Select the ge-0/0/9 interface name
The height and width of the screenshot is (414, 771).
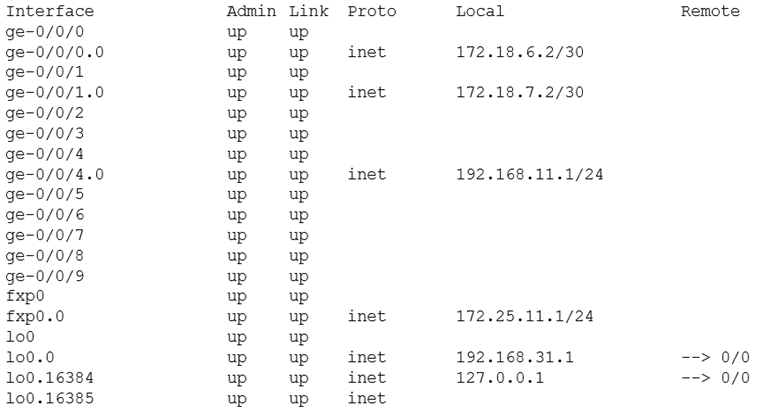(x=45, y=276)
